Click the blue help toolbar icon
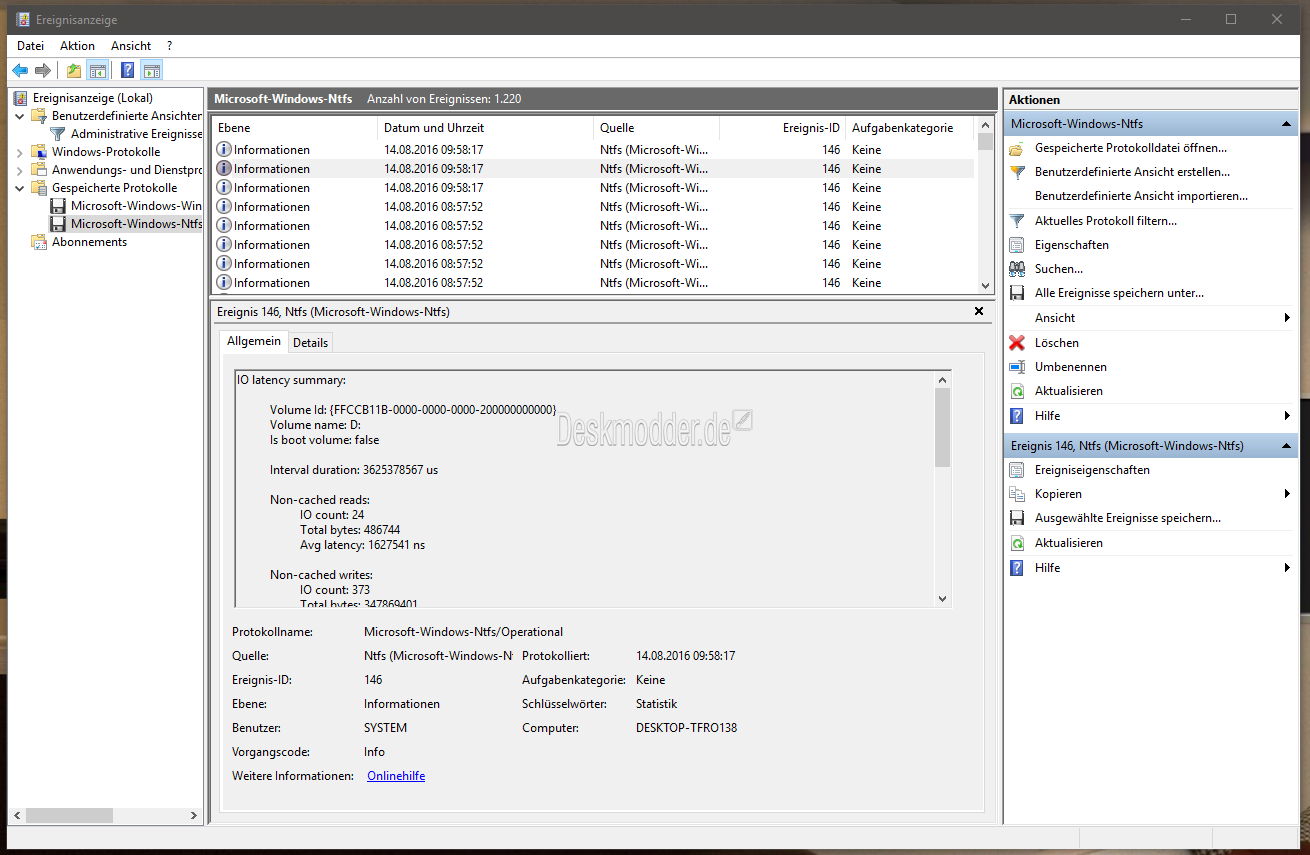 tap(128, 70)
